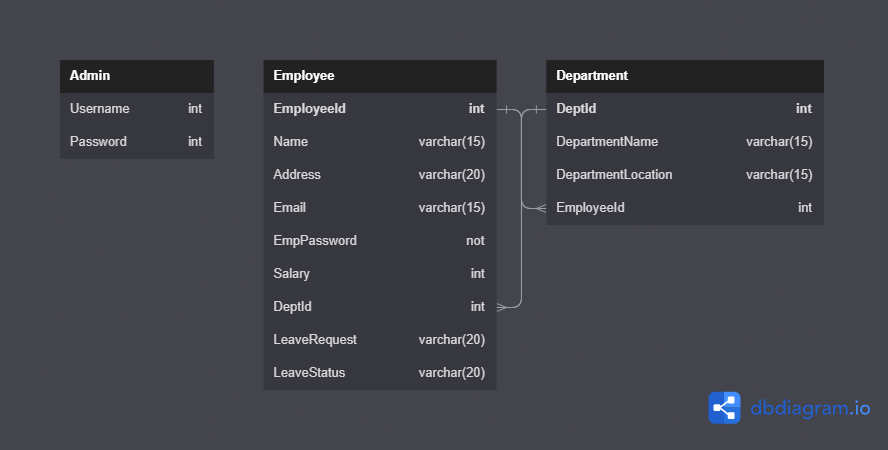Select the EmployeeId row in Department table
888x450 pixels.
684,208
